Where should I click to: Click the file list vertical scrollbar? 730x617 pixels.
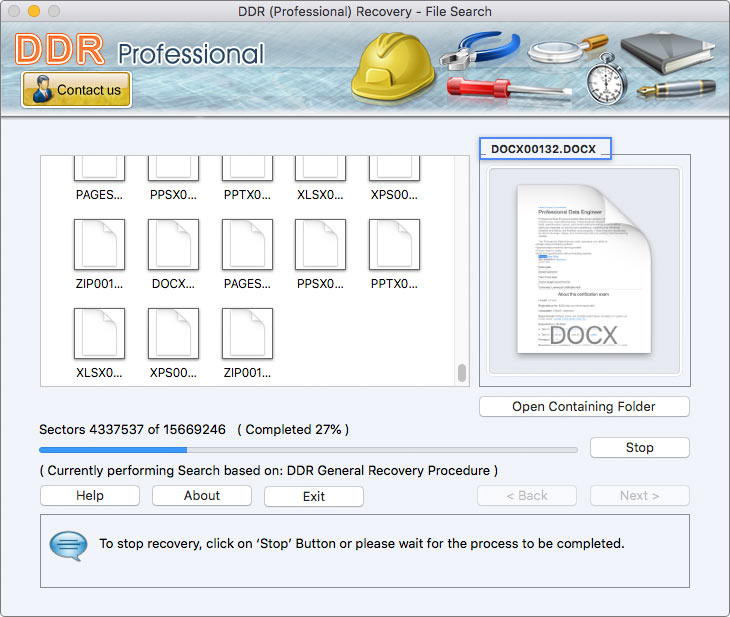[462, 373]
